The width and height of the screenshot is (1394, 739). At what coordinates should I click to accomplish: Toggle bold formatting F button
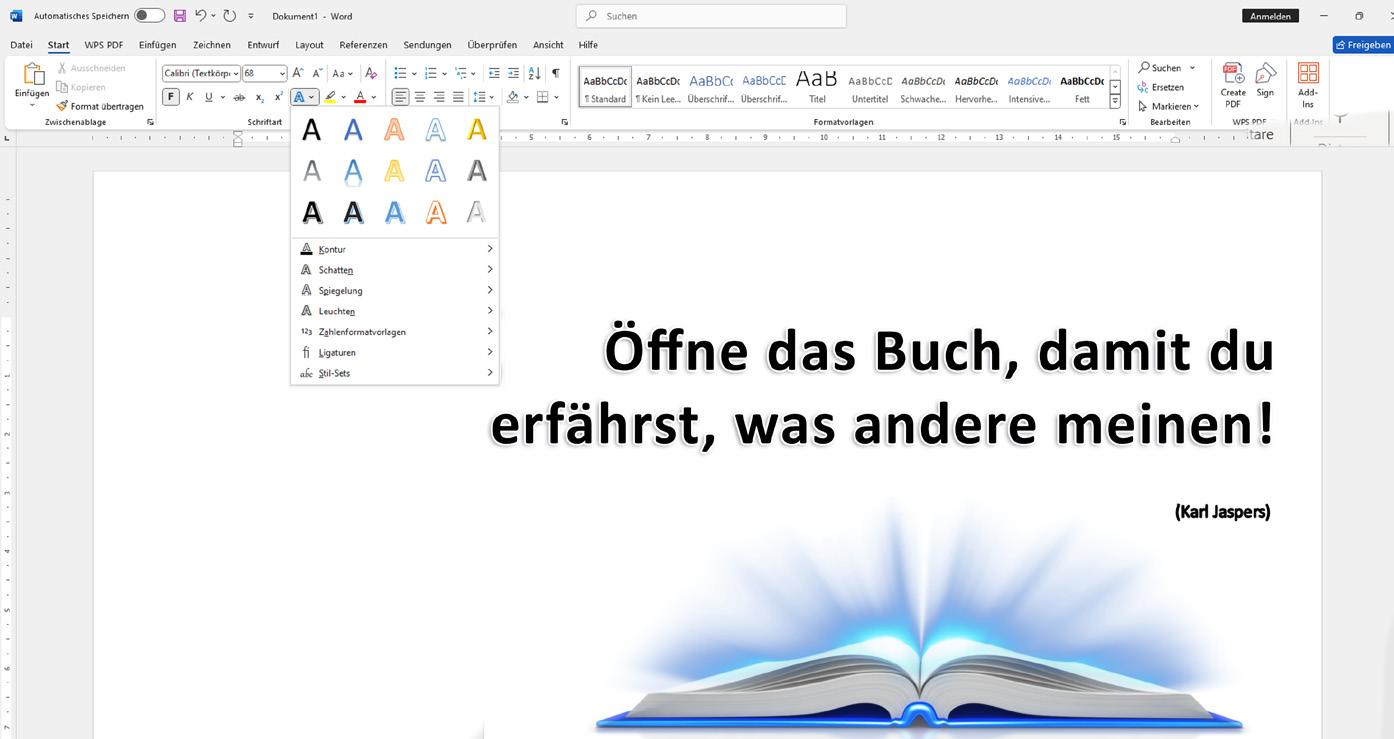click(171, 97)
